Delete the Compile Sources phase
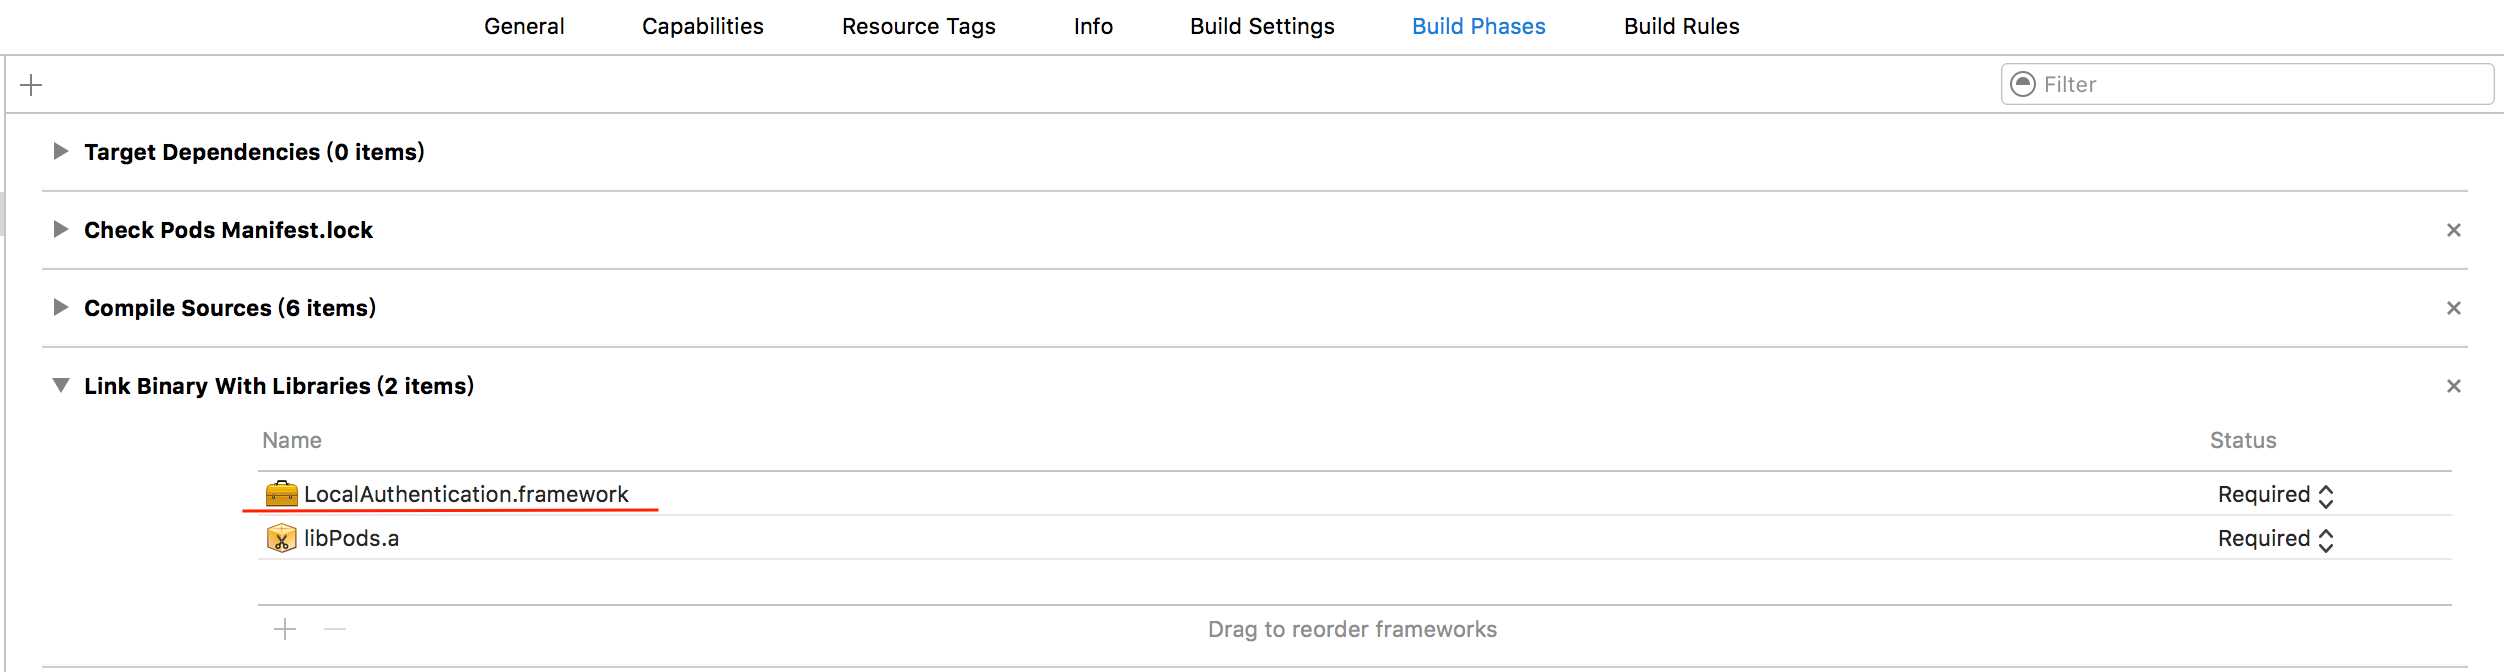2504x672 pixels. (2453, 308)
